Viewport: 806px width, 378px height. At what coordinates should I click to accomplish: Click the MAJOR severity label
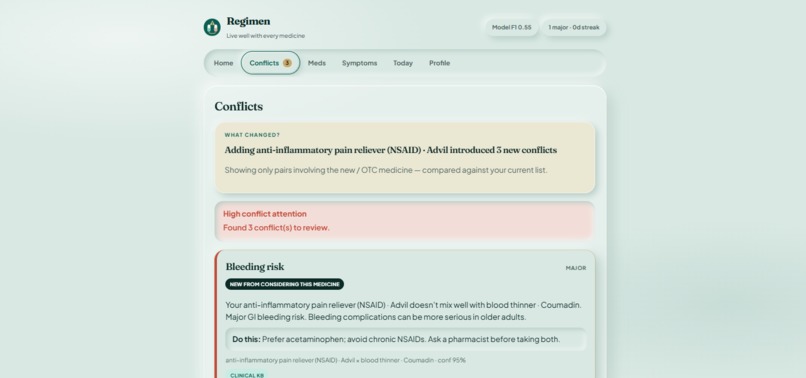pos(576,268)
